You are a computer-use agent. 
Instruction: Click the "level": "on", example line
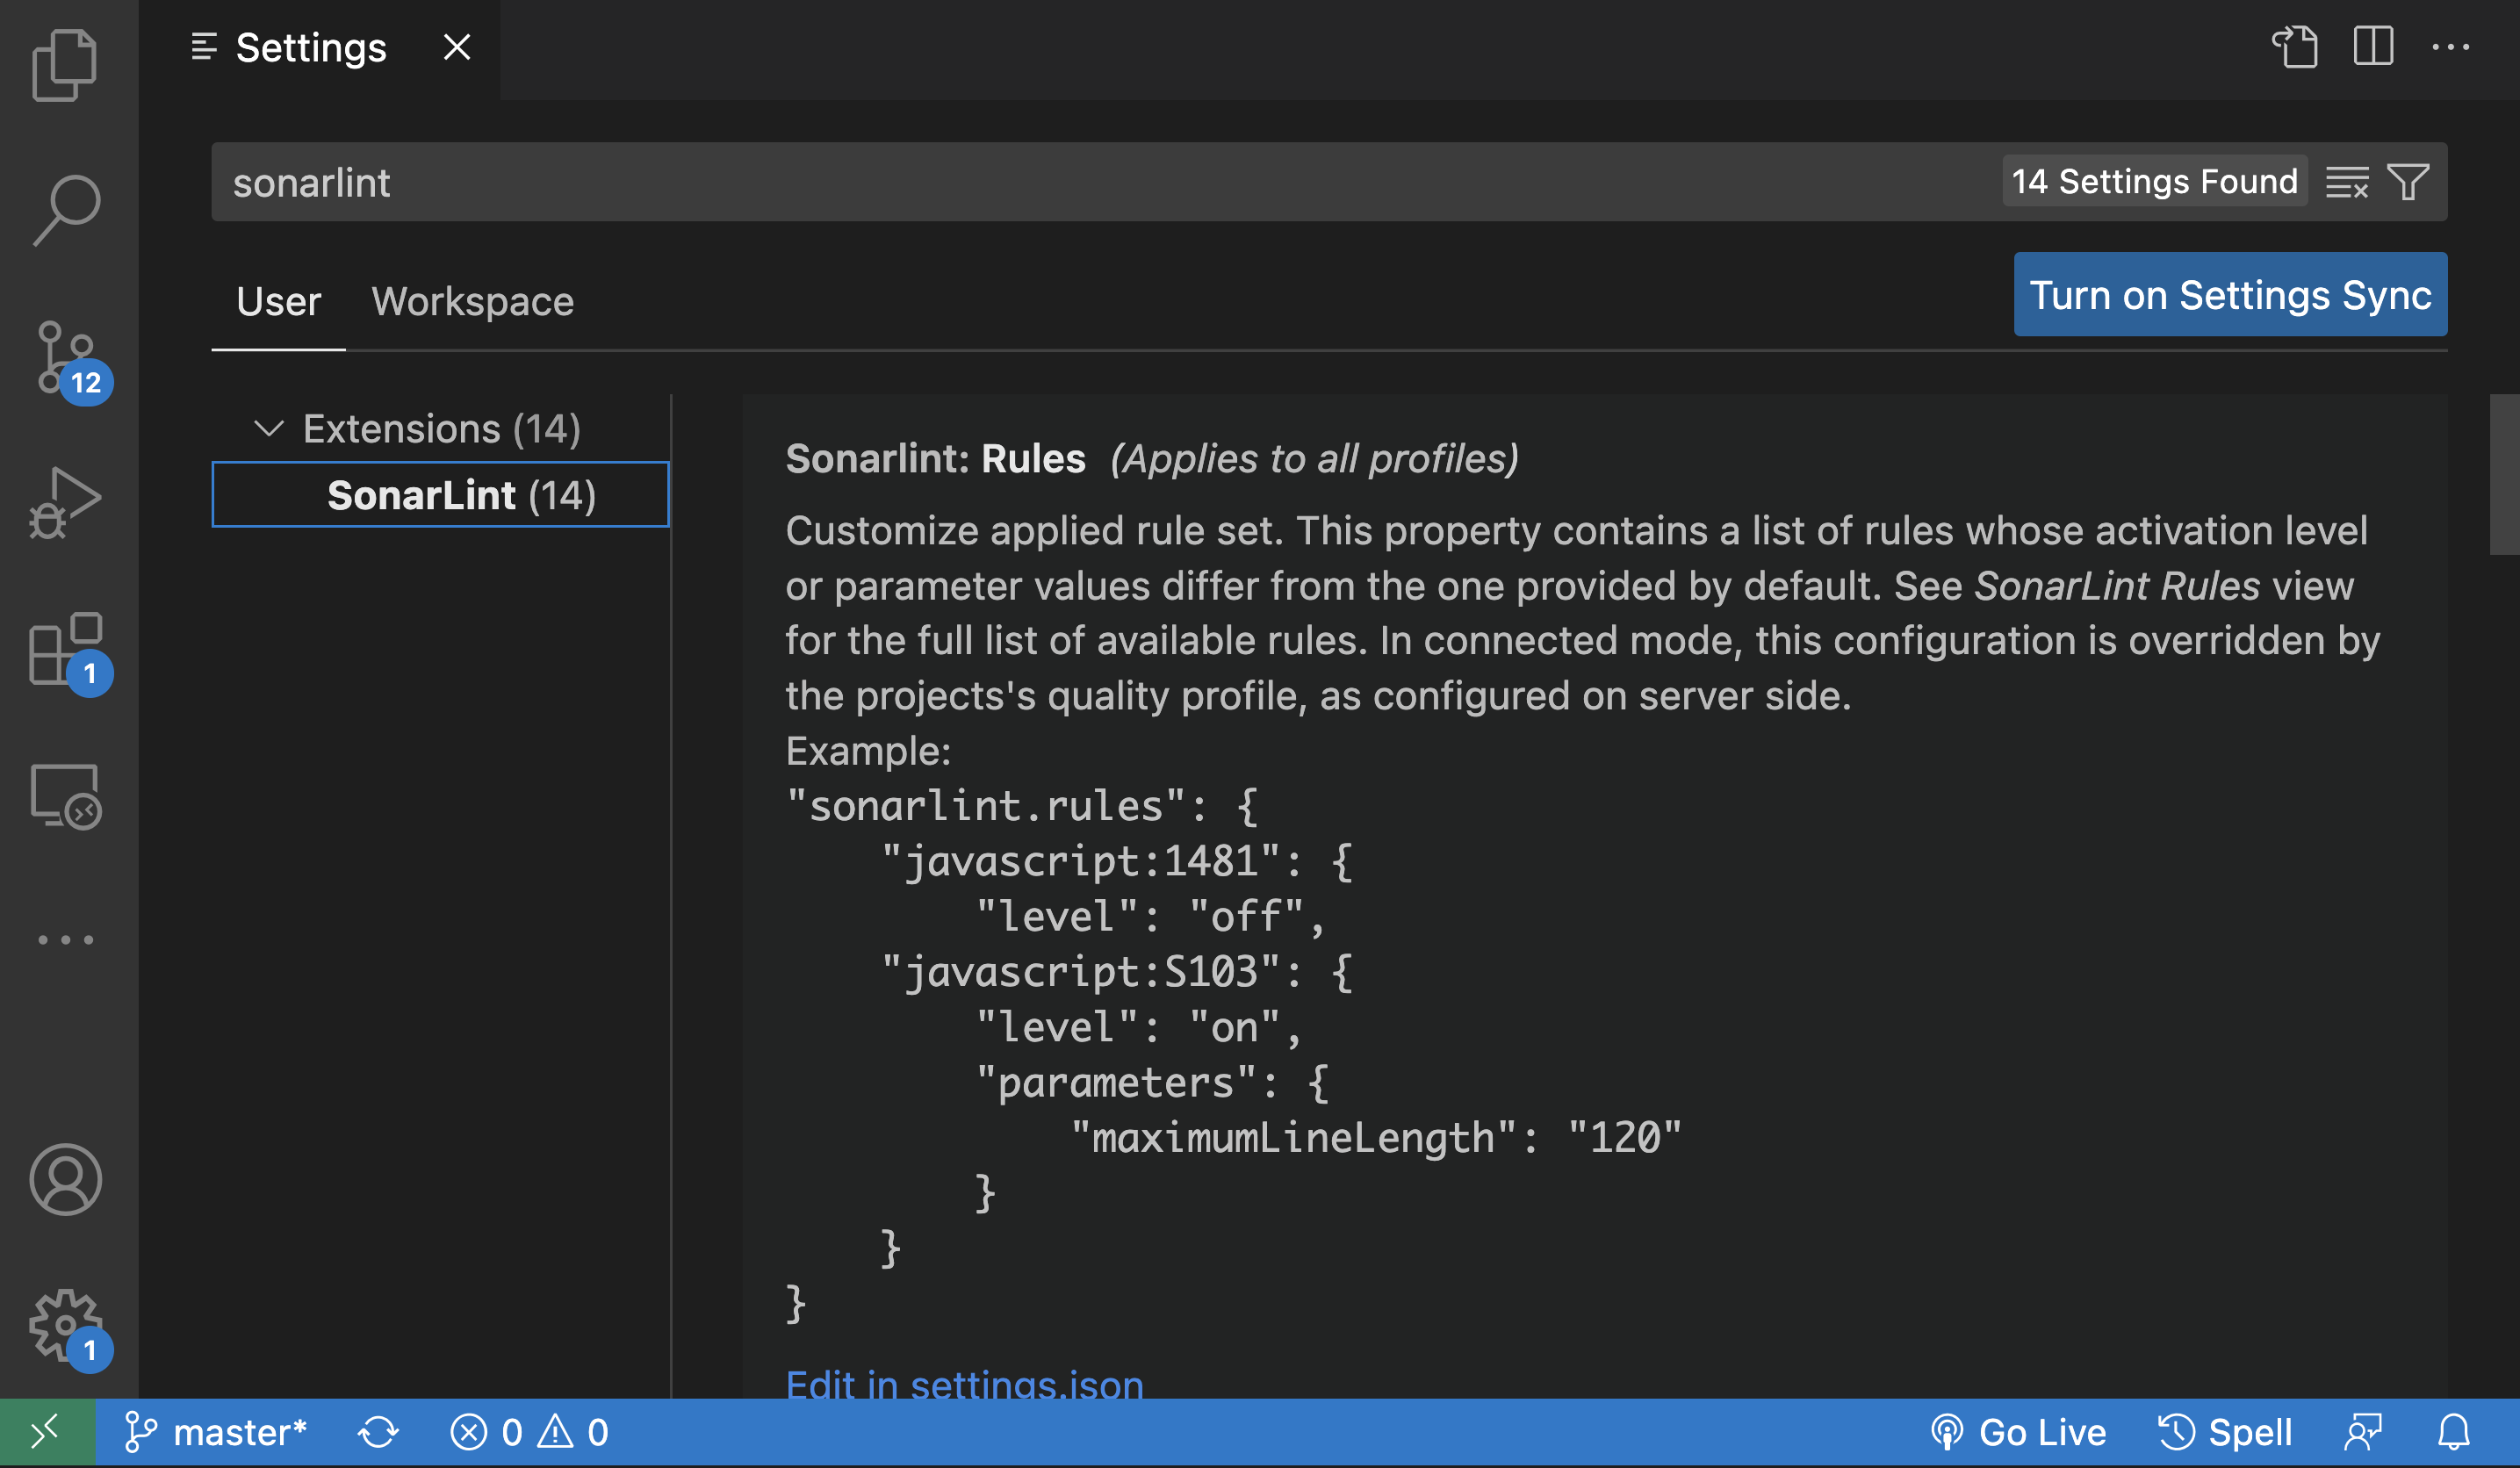pos(1139,1027)
